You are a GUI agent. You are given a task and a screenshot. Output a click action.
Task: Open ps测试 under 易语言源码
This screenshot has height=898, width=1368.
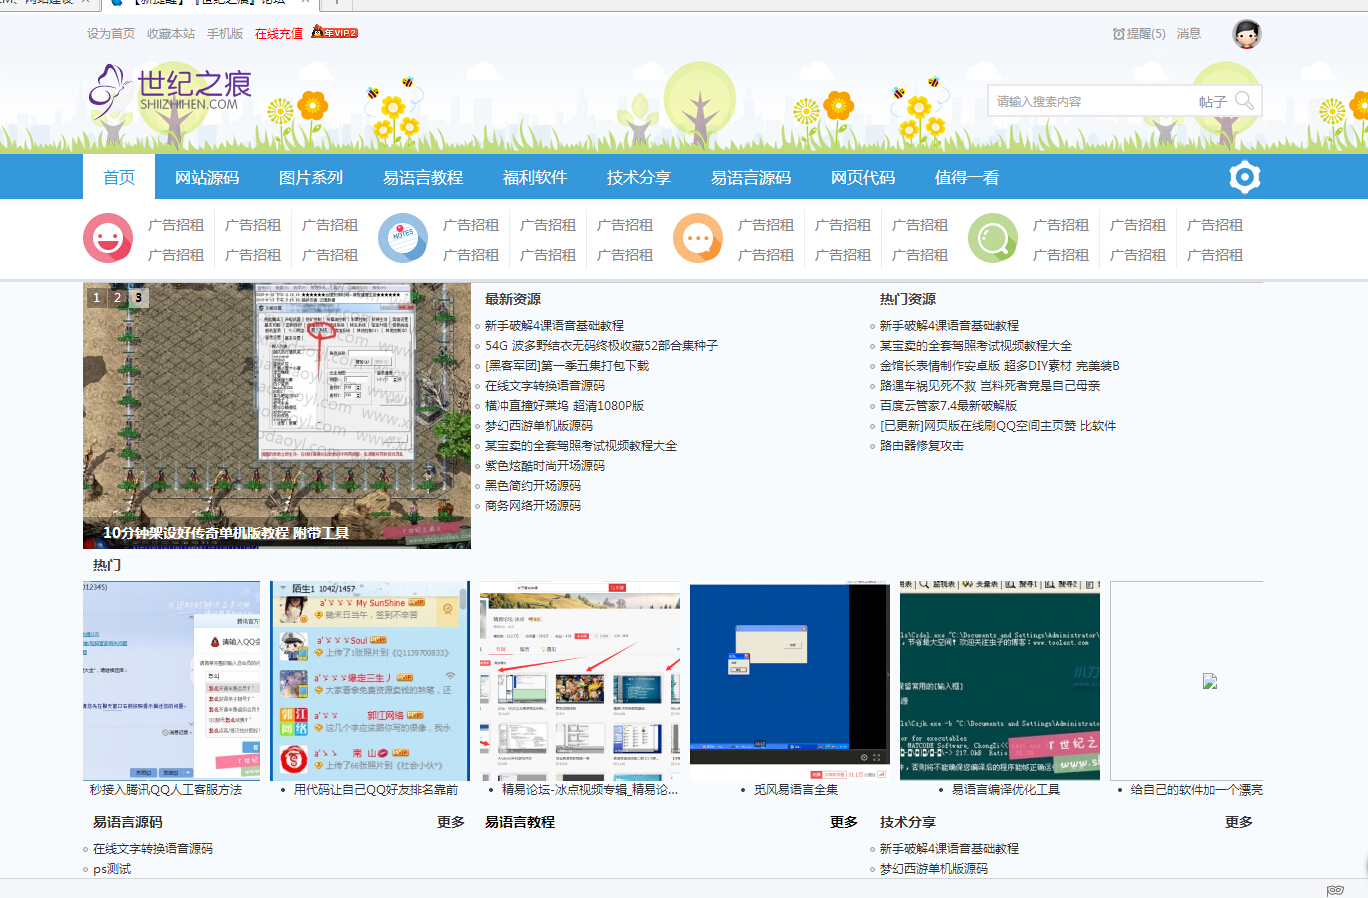[x=112, y=869]
